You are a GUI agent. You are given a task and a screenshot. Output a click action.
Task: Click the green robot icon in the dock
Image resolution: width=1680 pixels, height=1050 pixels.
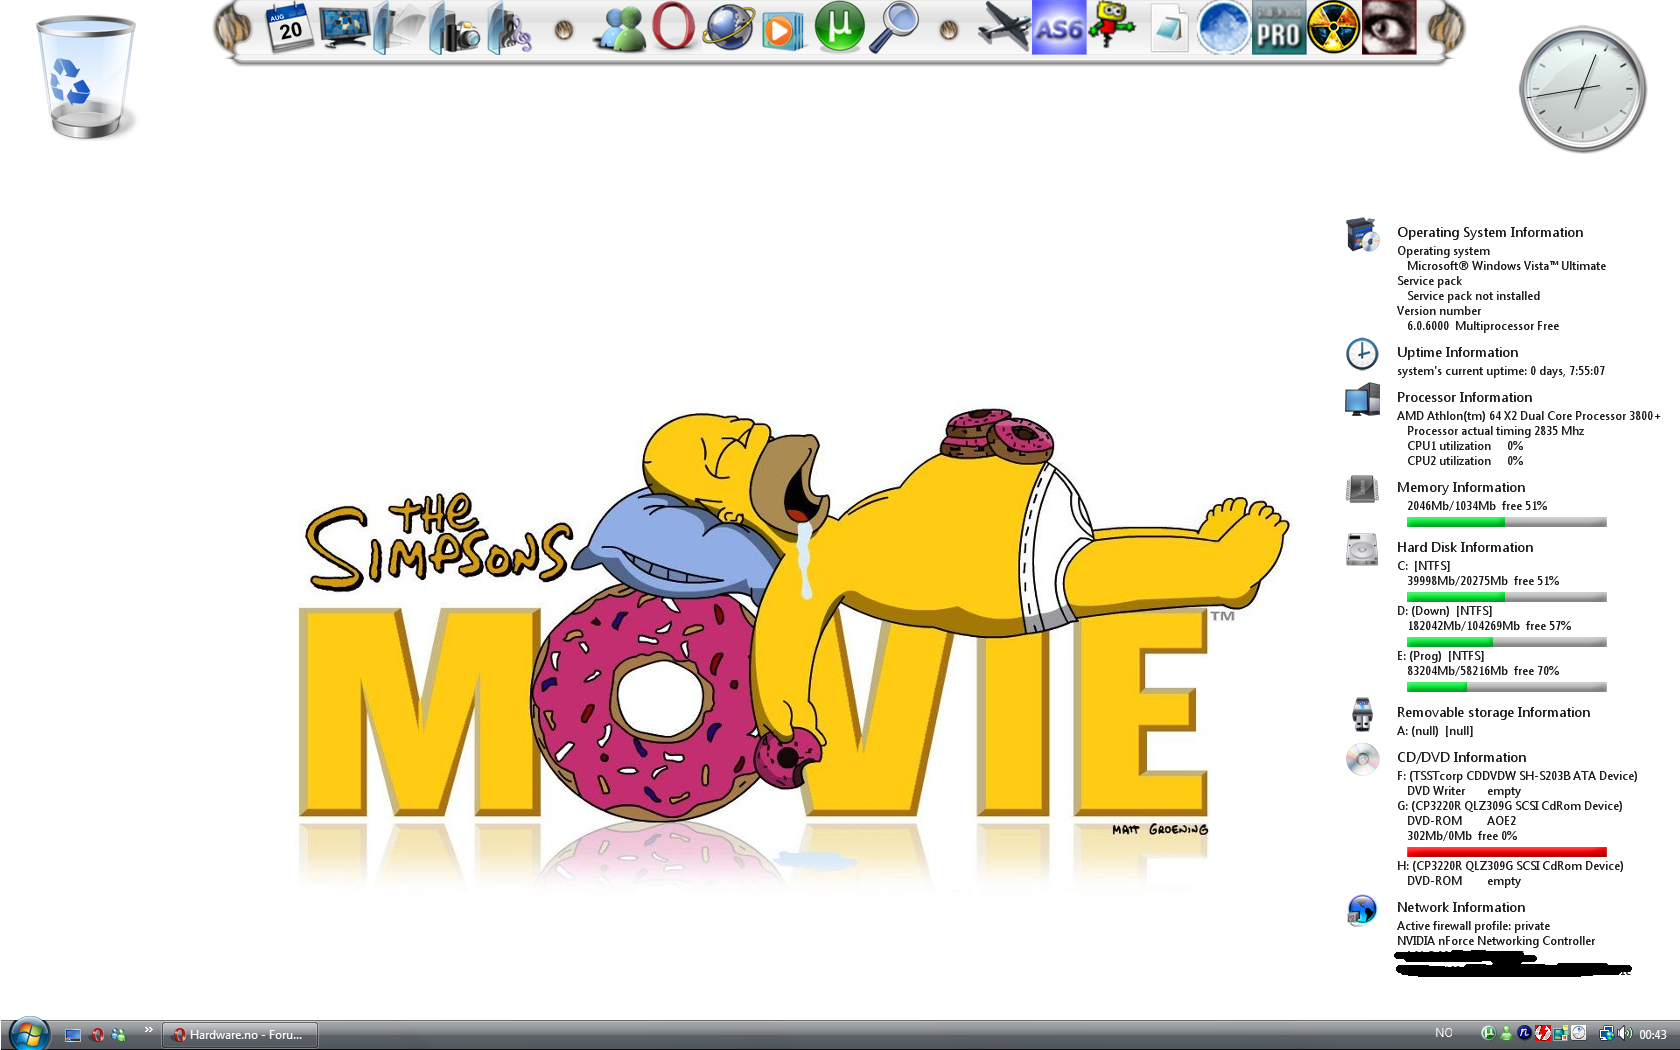pyautogui.click(x=1113, y=27)
